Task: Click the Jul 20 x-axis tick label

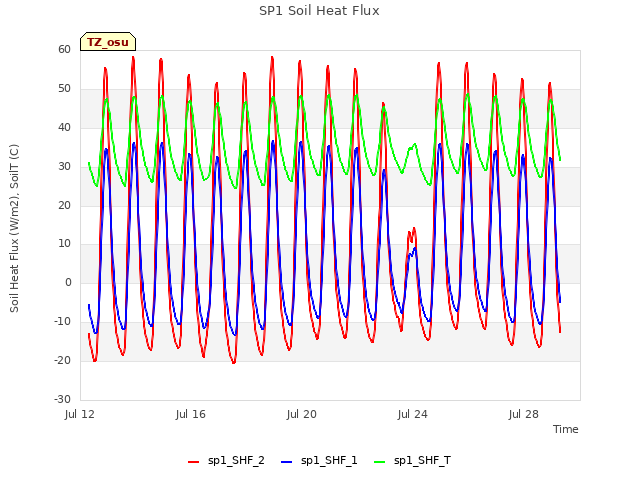Action: (302, 414)
